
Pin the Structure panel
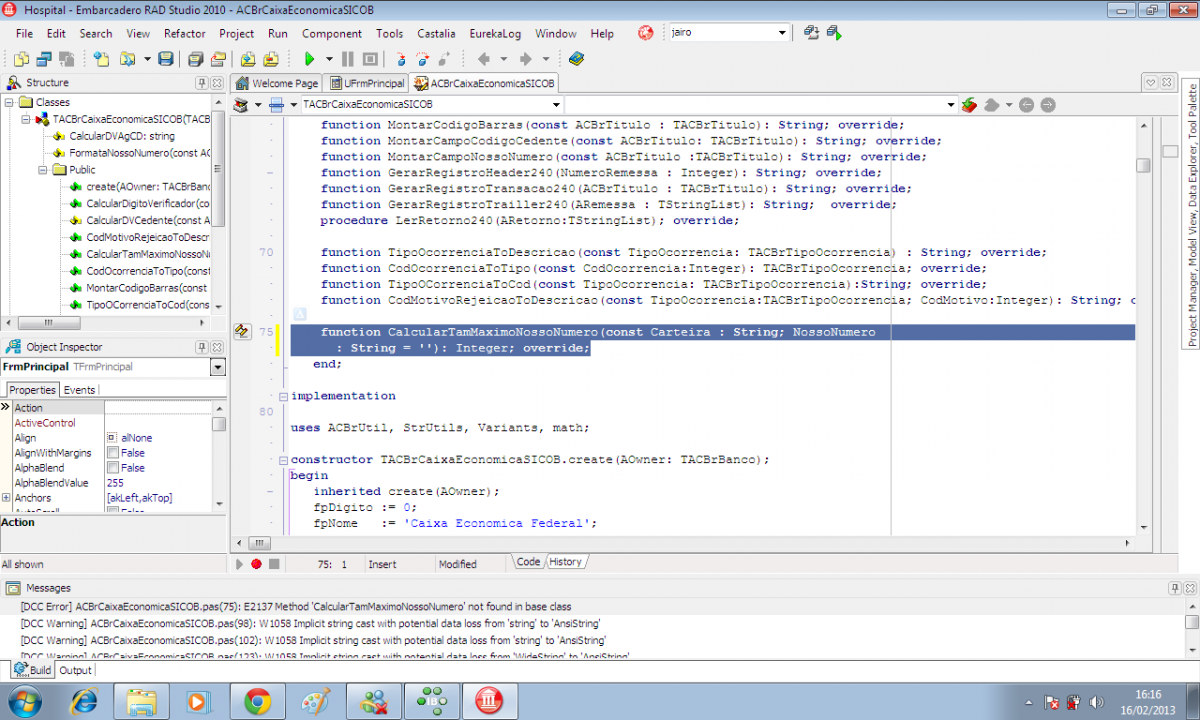click(x=202, y=83)
